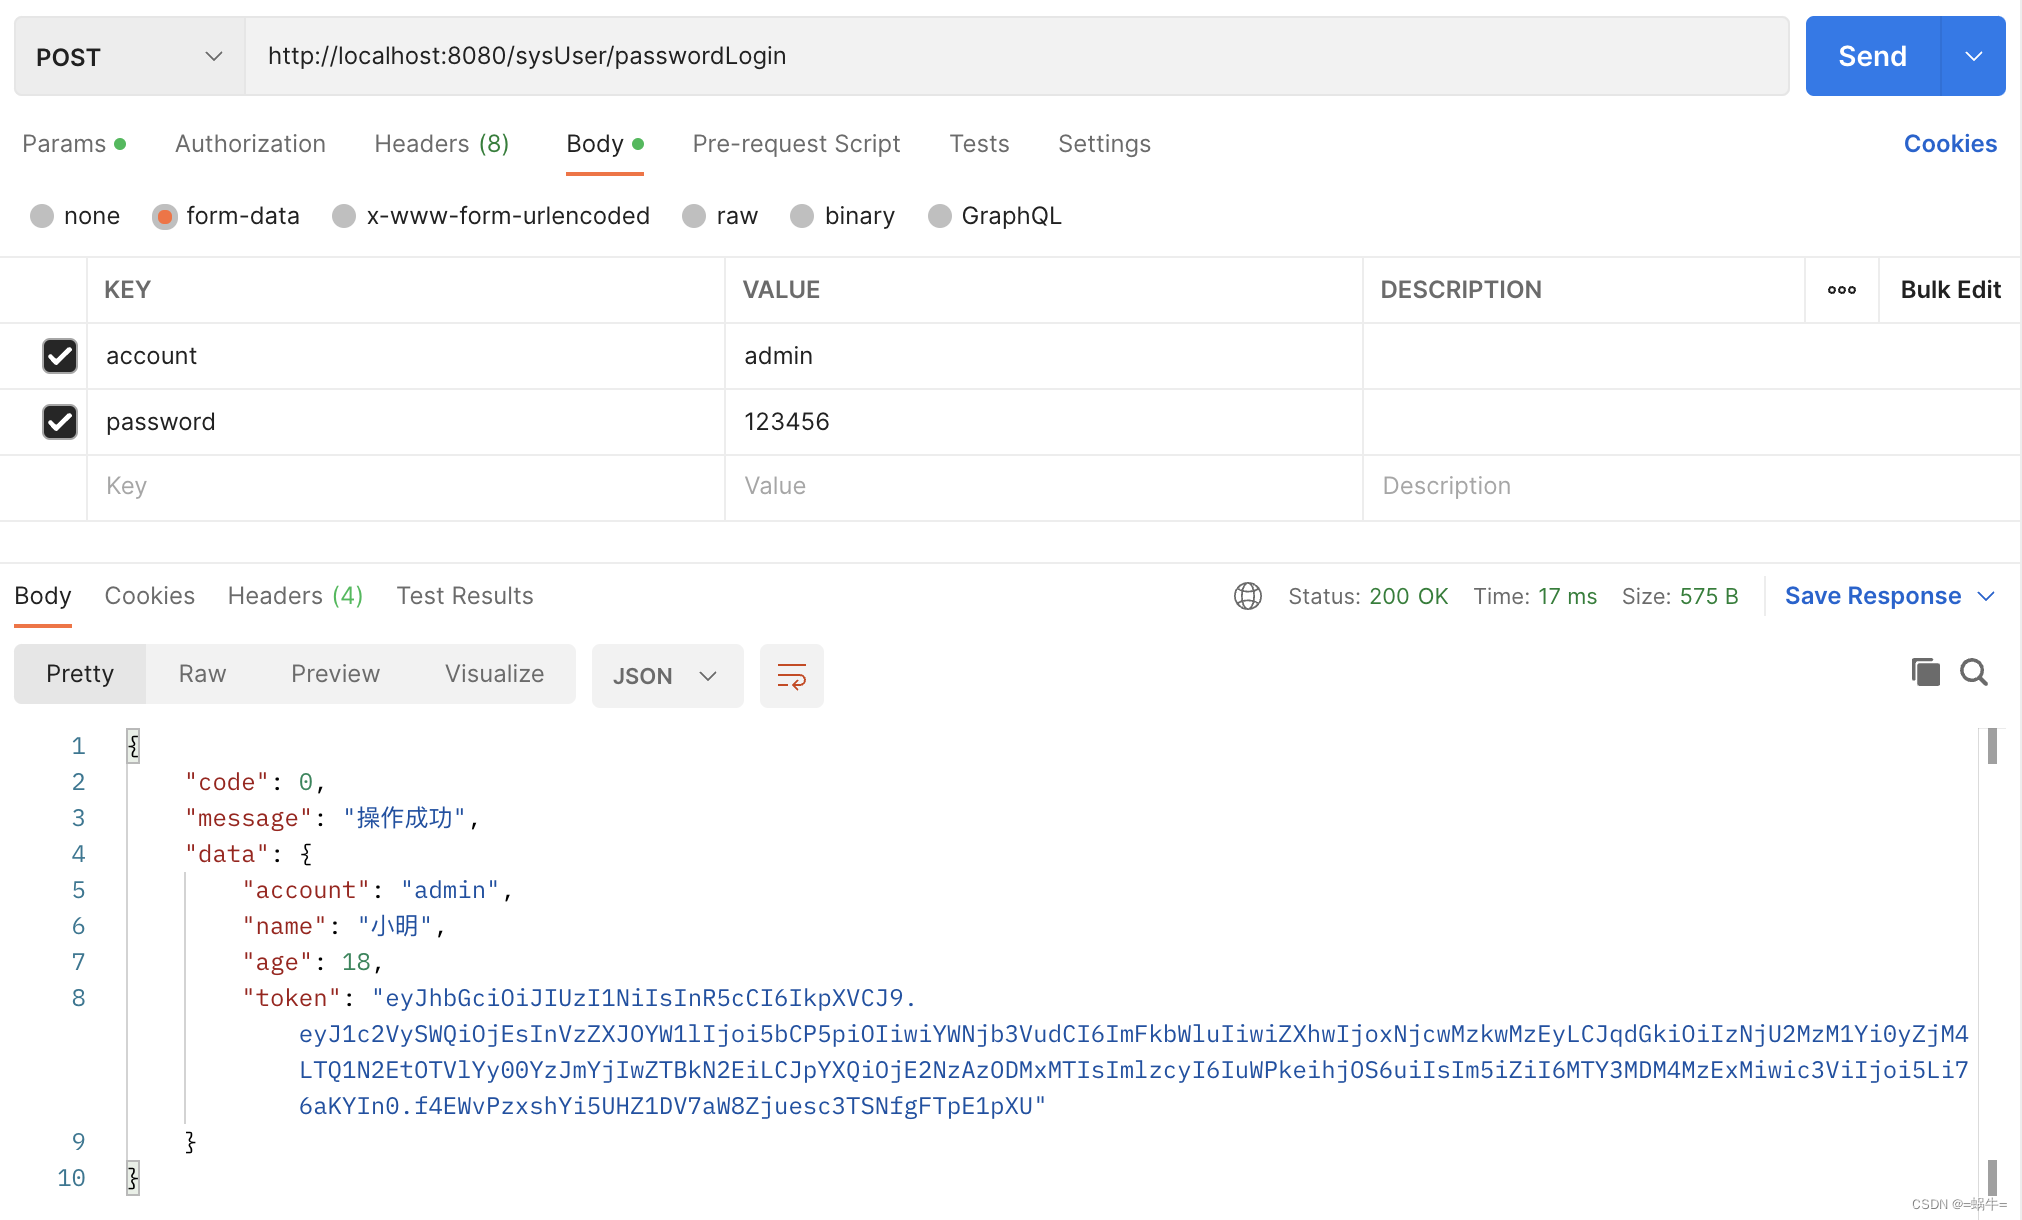
Task: Open the request Headers (8) tab
Action: (x=442, y=144)
